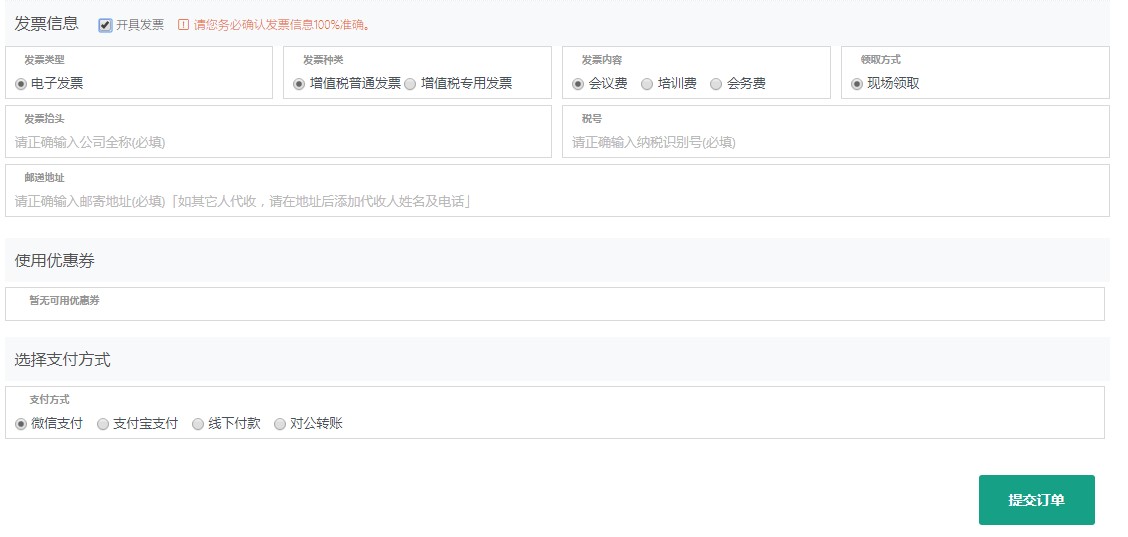Select 会务费 as invoice content
This screenshot has height=537, width=1128.
coord(716,84)
